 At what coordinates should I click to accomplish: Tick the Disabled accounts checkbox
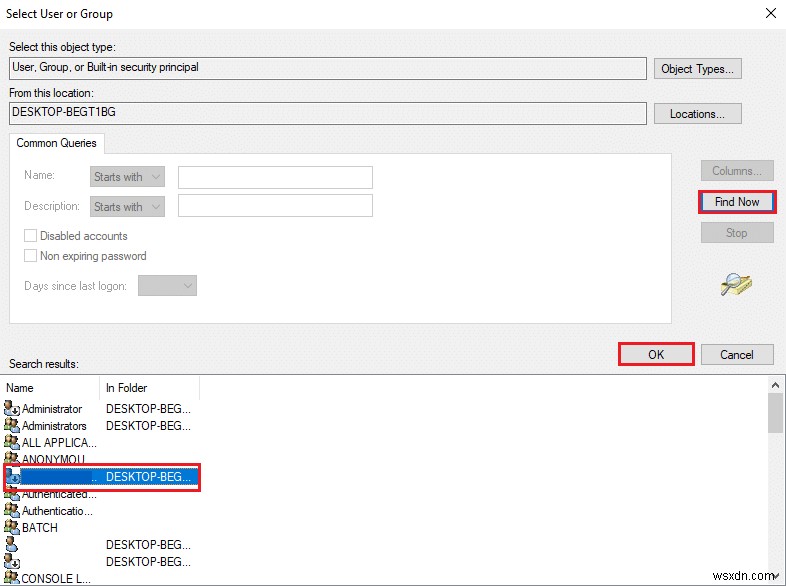click(31, 236)
